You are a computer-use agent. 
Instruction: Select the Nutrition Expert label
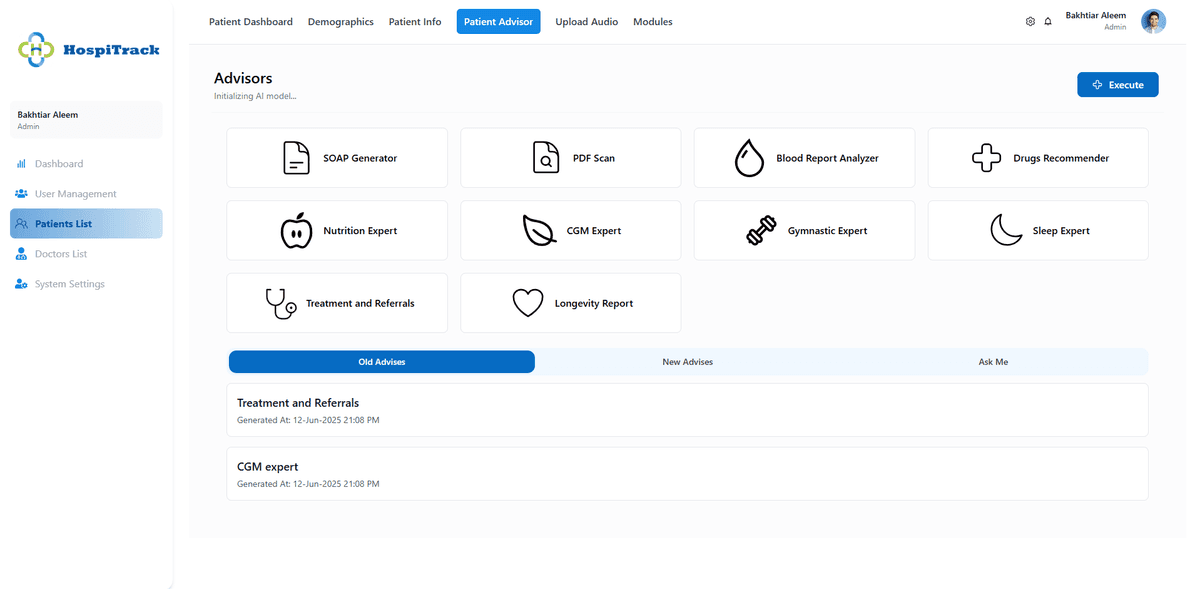(x=360, y=231)
